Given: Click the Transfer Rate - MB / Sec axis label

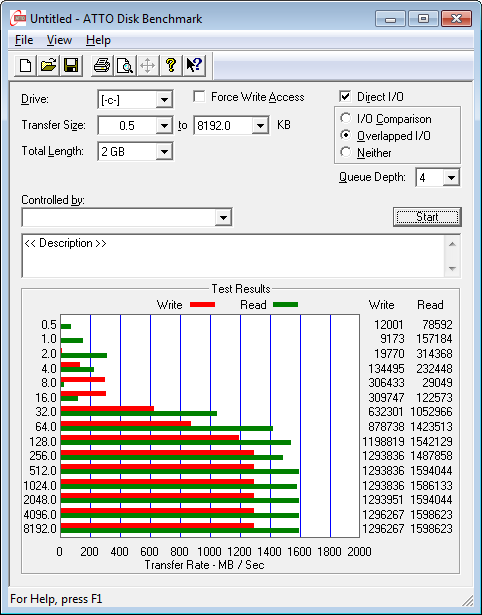Looking at the screenshot, I should pyautogui.click(x=204, y=565).
